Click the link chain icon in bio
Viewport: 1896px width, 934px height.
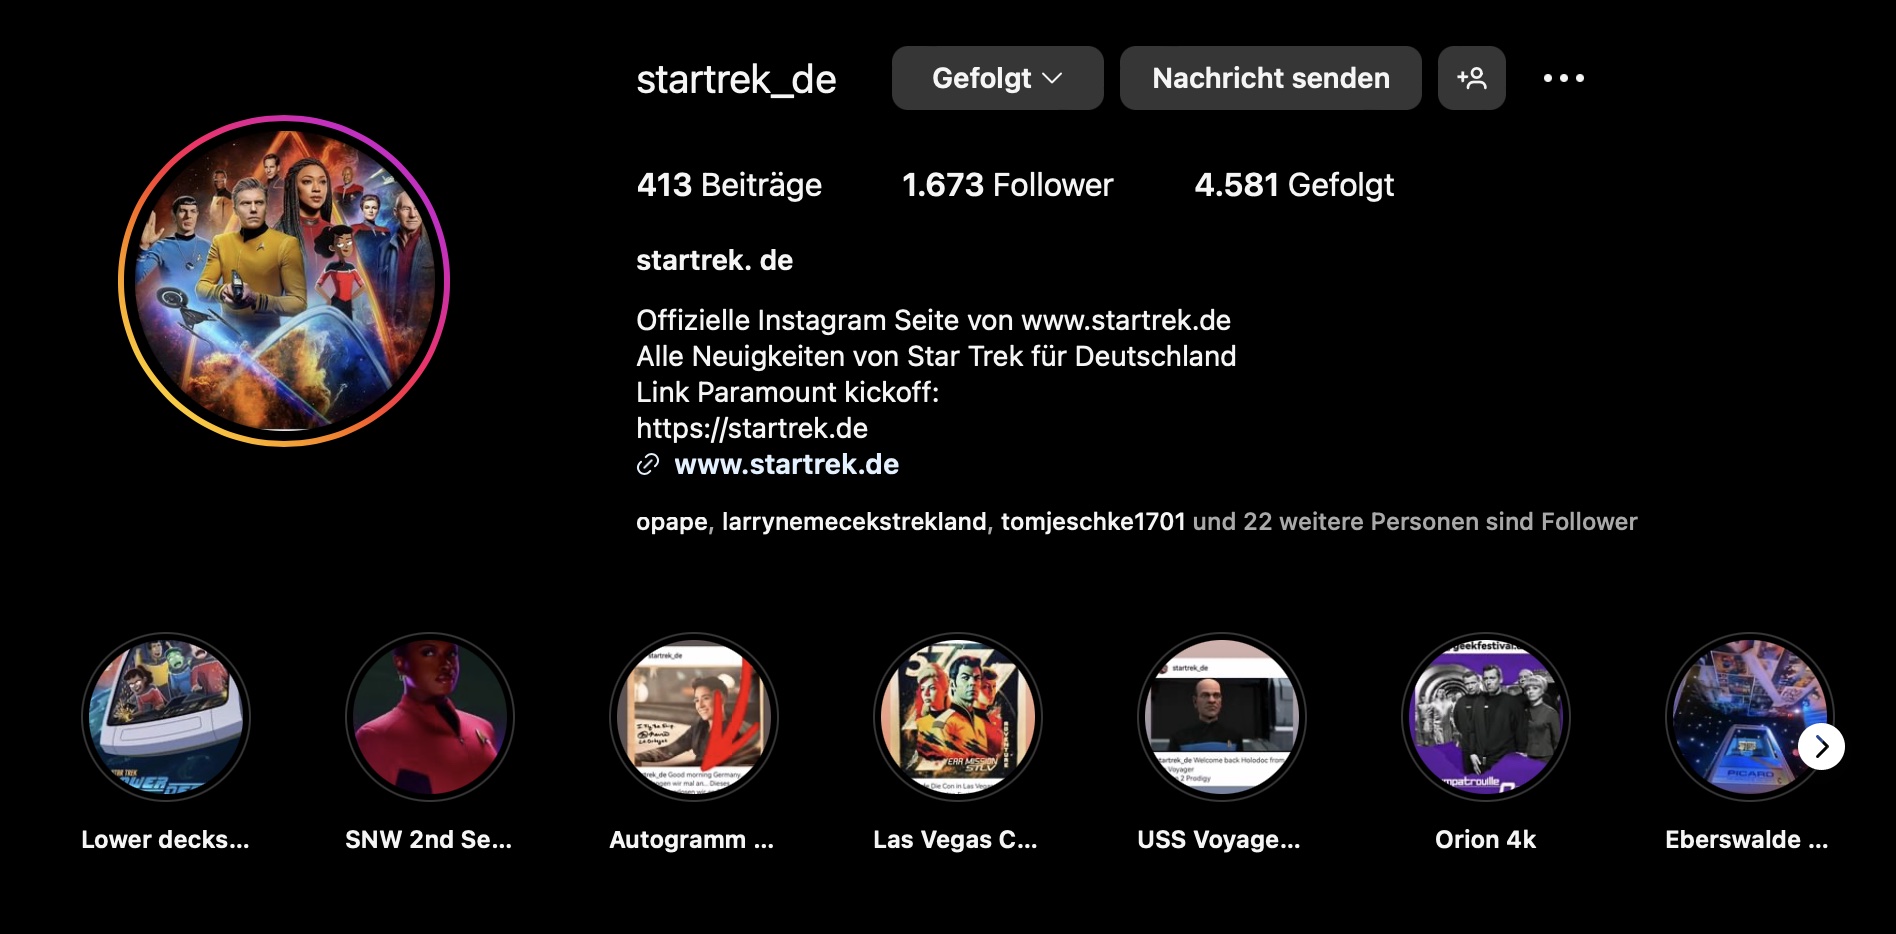pos(648,464)
